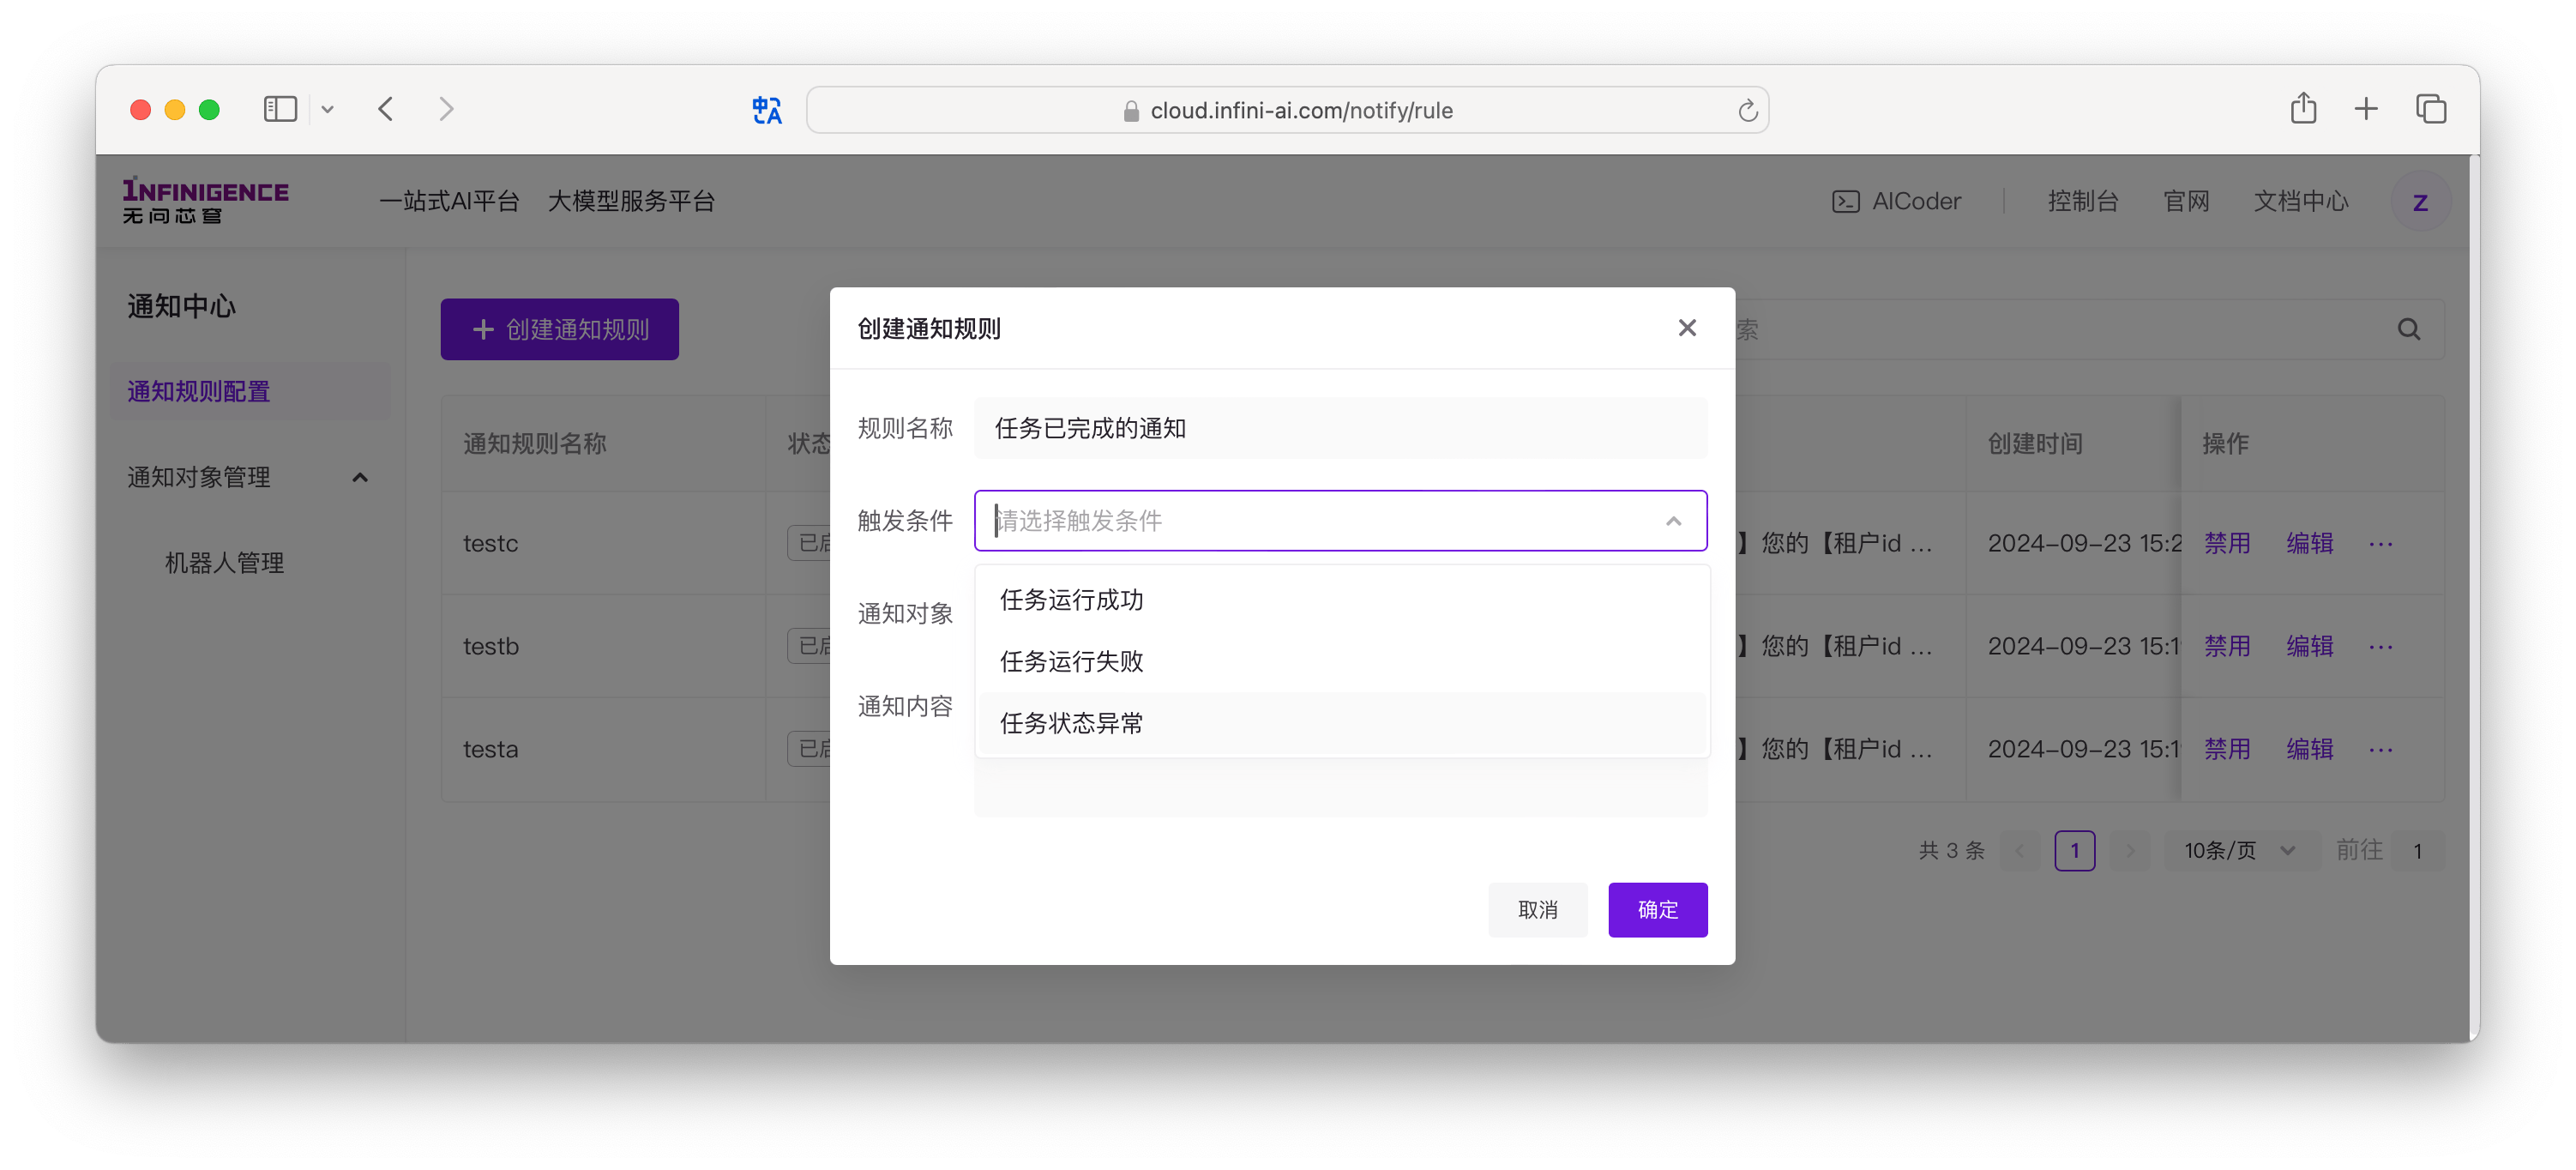The image size is (2576, 1170).
Task: Click the address bar URL field
Action: click(1287, 110)
